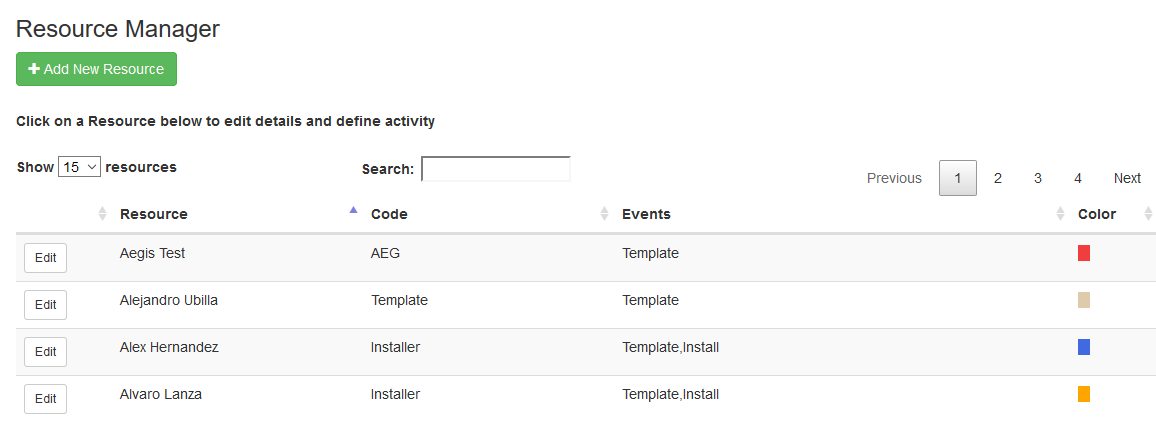Select the blue swatch for Alex Hernandez

click(x=1083, y=347)
